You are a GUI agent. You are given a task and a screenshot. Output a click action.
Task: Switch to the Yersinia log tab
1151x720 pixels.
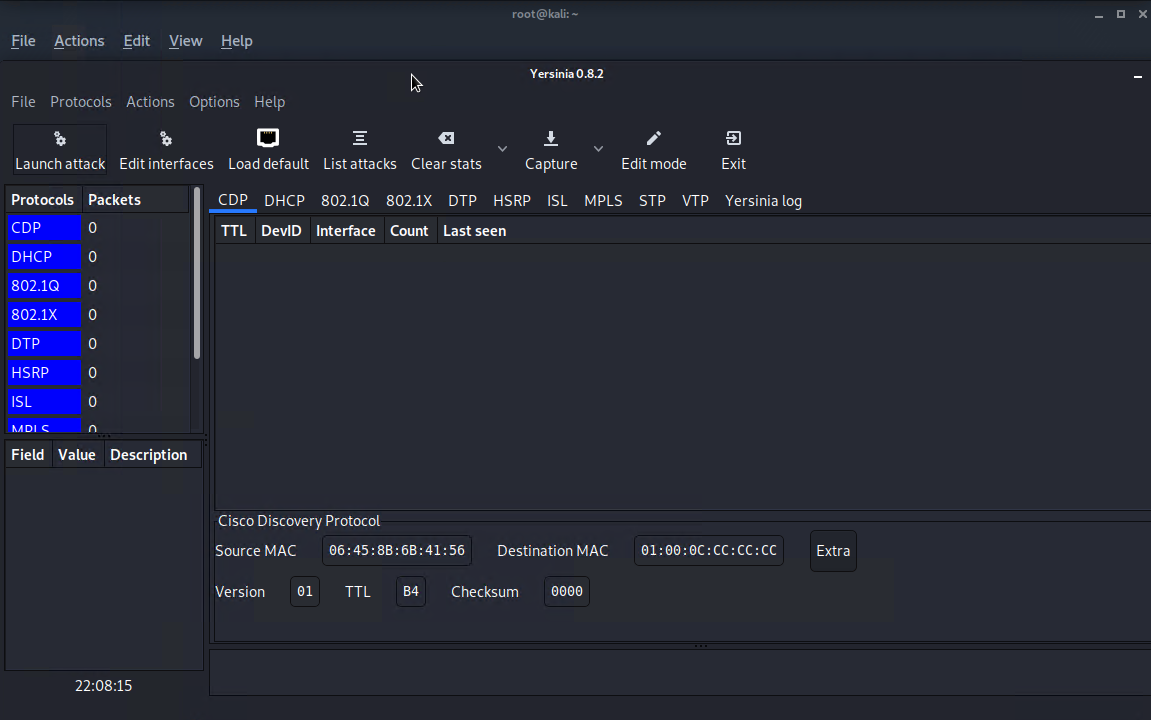coord(763,201)
